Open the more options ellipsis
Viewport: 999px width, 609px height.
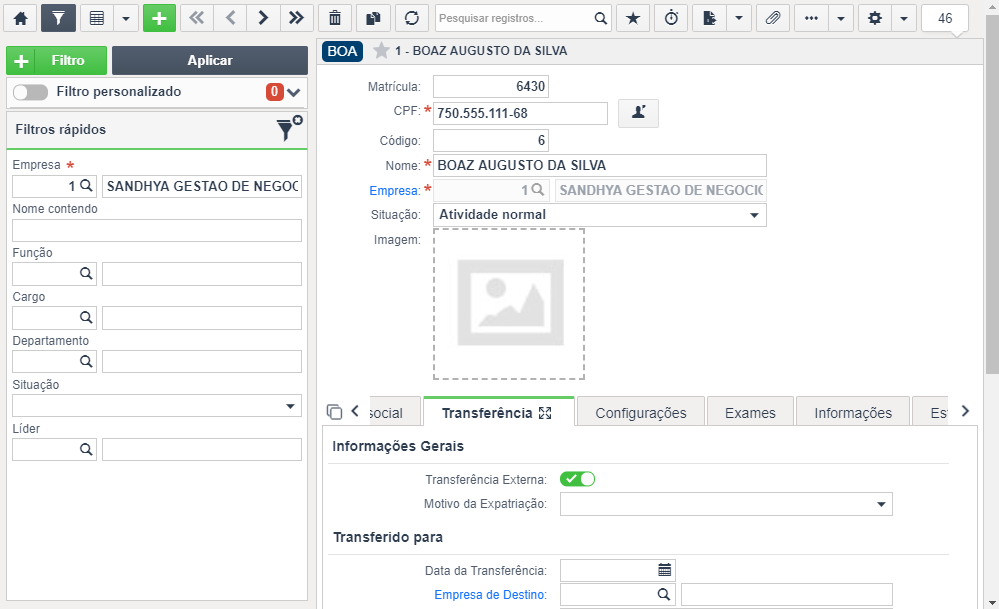tap(811, 18)
